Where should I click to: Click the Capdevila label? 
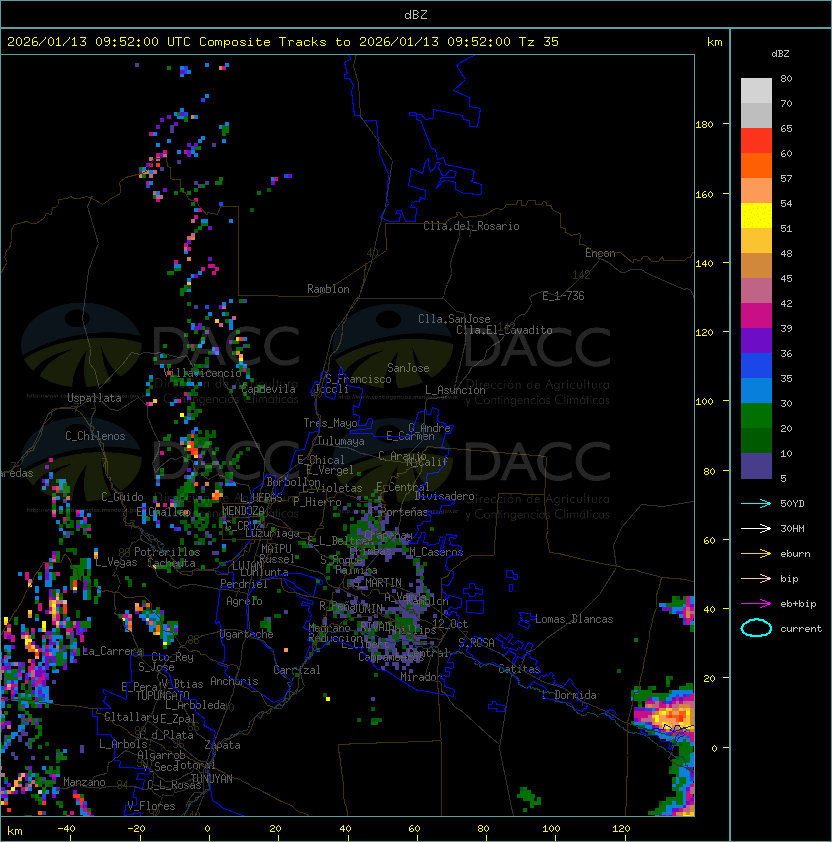pyautogui.click(x=269, y=389)
